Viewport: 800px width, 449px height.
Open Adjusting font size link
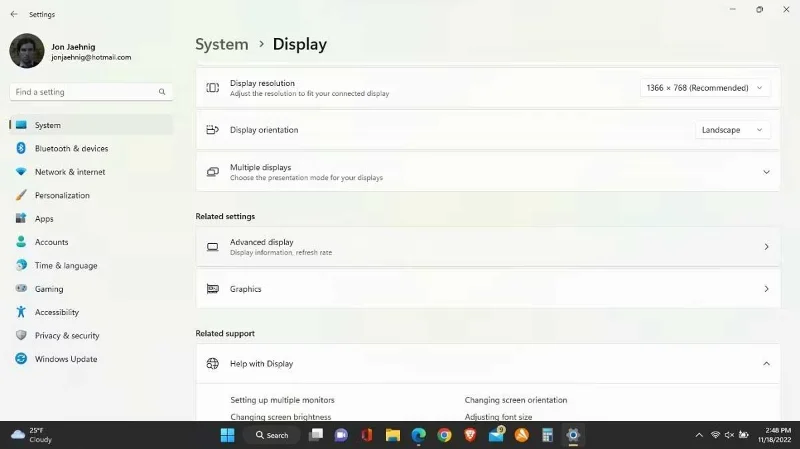(x=498, y=417)
